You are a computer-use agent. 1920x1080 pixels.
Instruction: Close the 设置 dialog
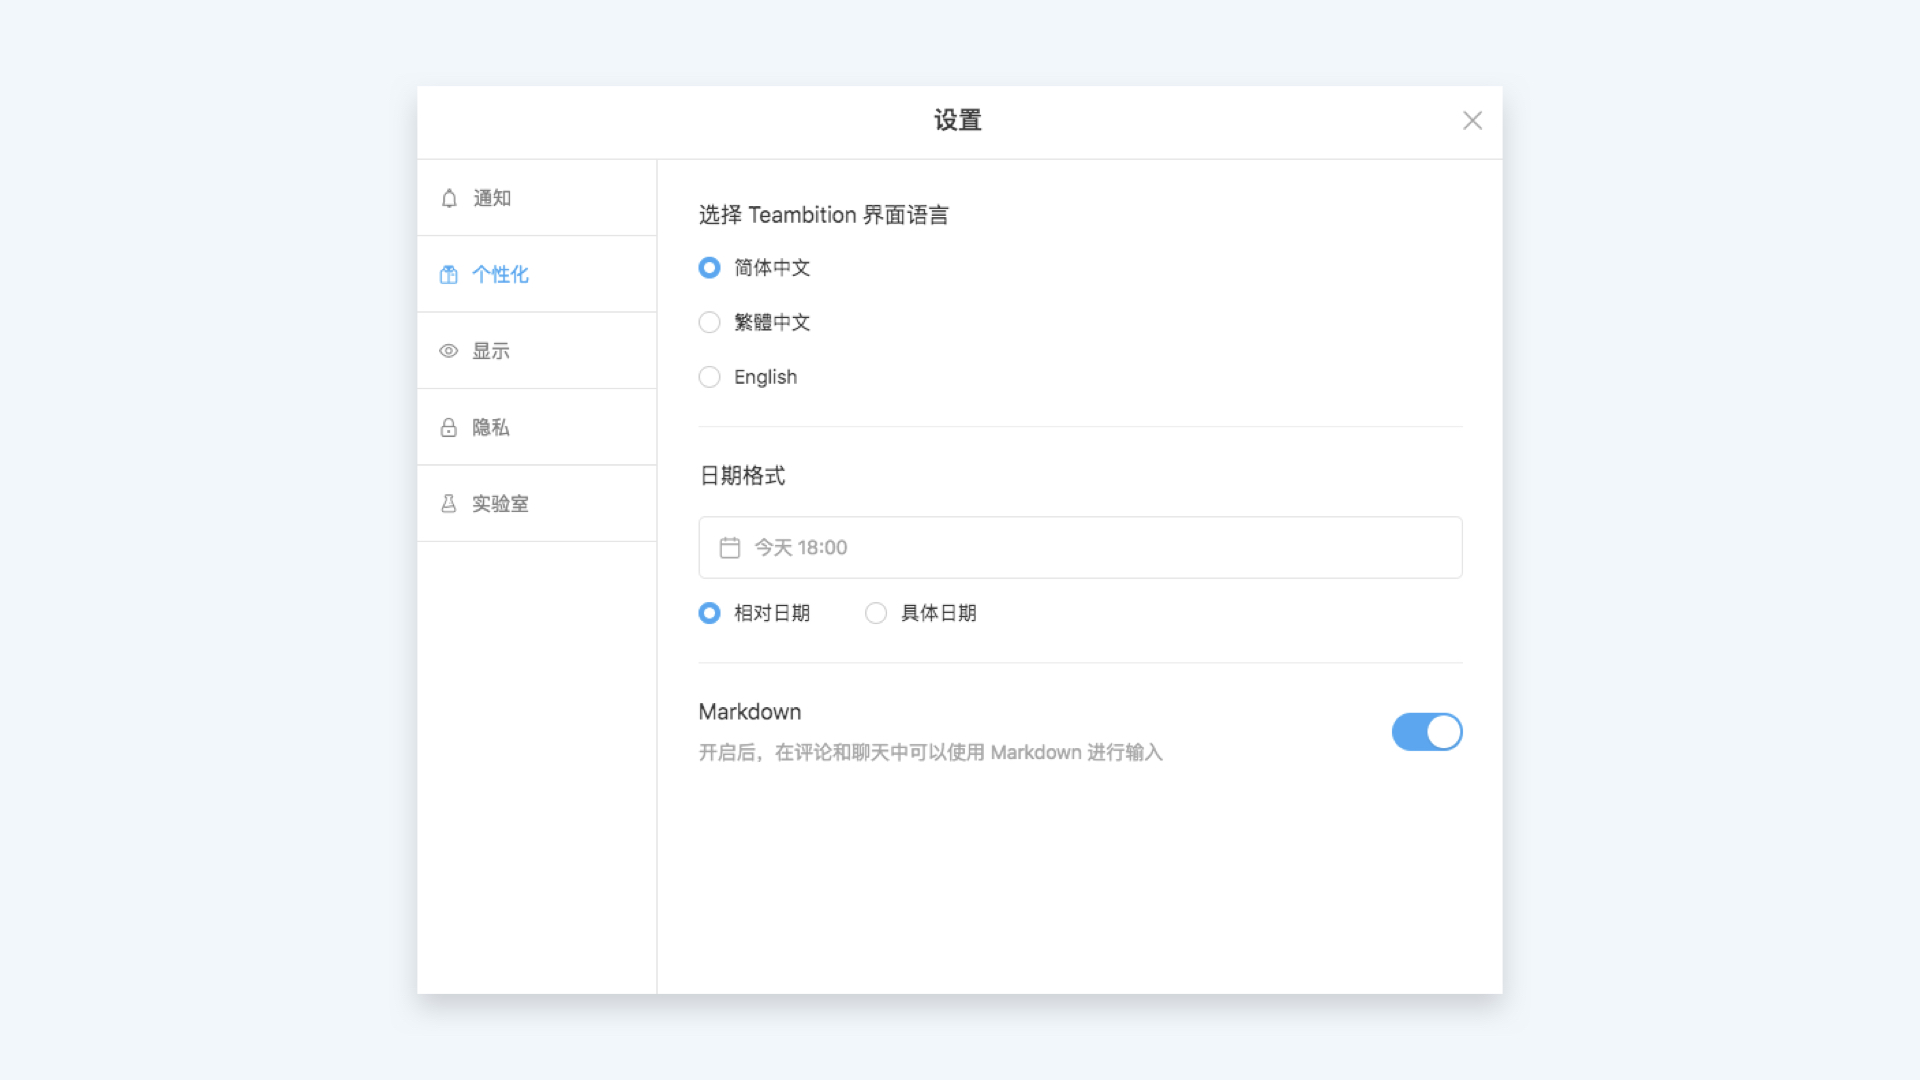coord(1472,121)
